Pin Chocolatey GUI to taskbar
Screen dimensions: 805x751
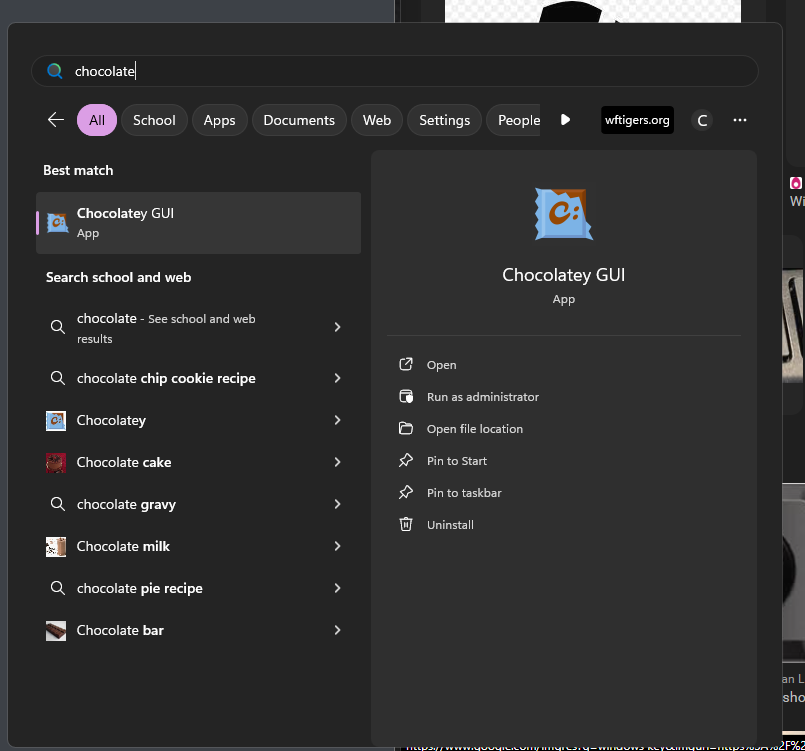tap(464, 493)
